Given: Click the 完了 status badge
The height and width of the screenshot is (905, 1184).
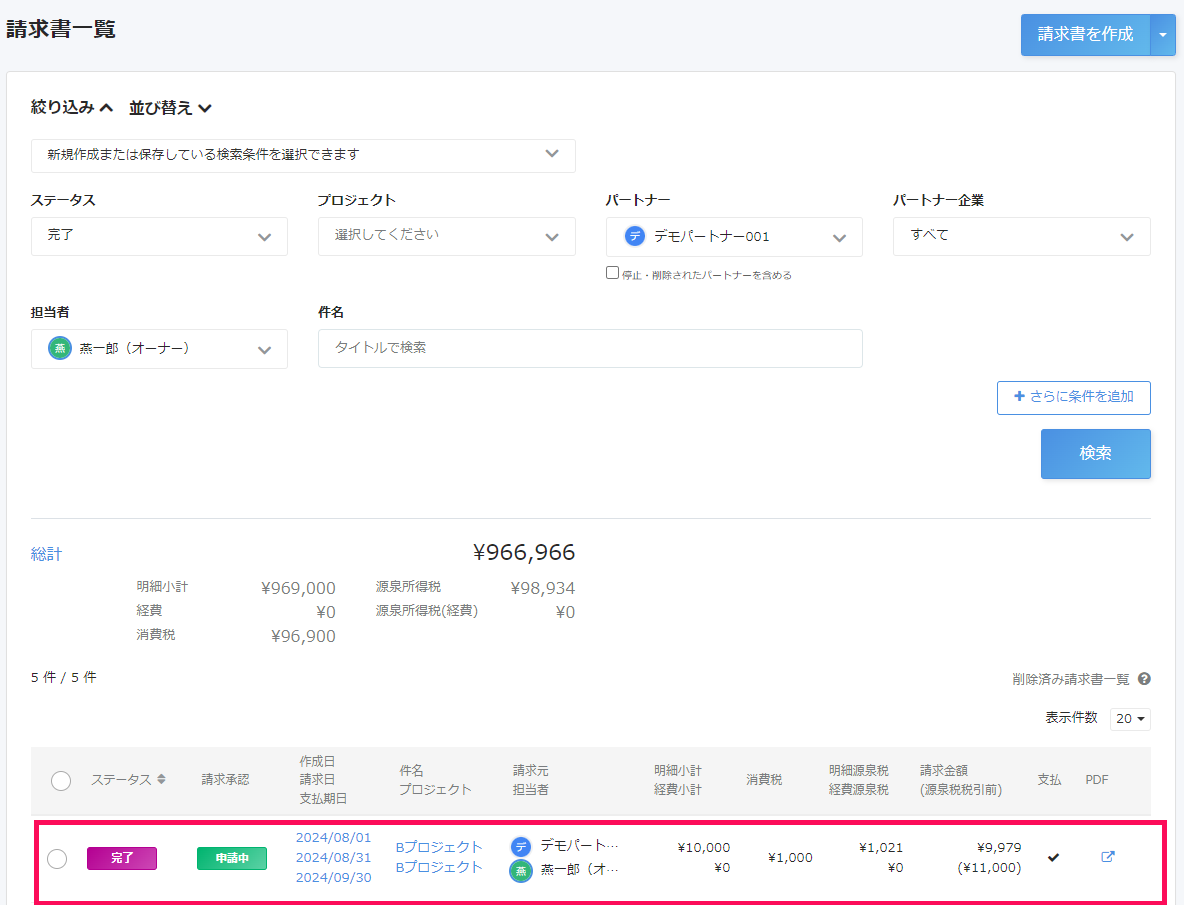Looking at the screenshot, I should coord(122,858).
